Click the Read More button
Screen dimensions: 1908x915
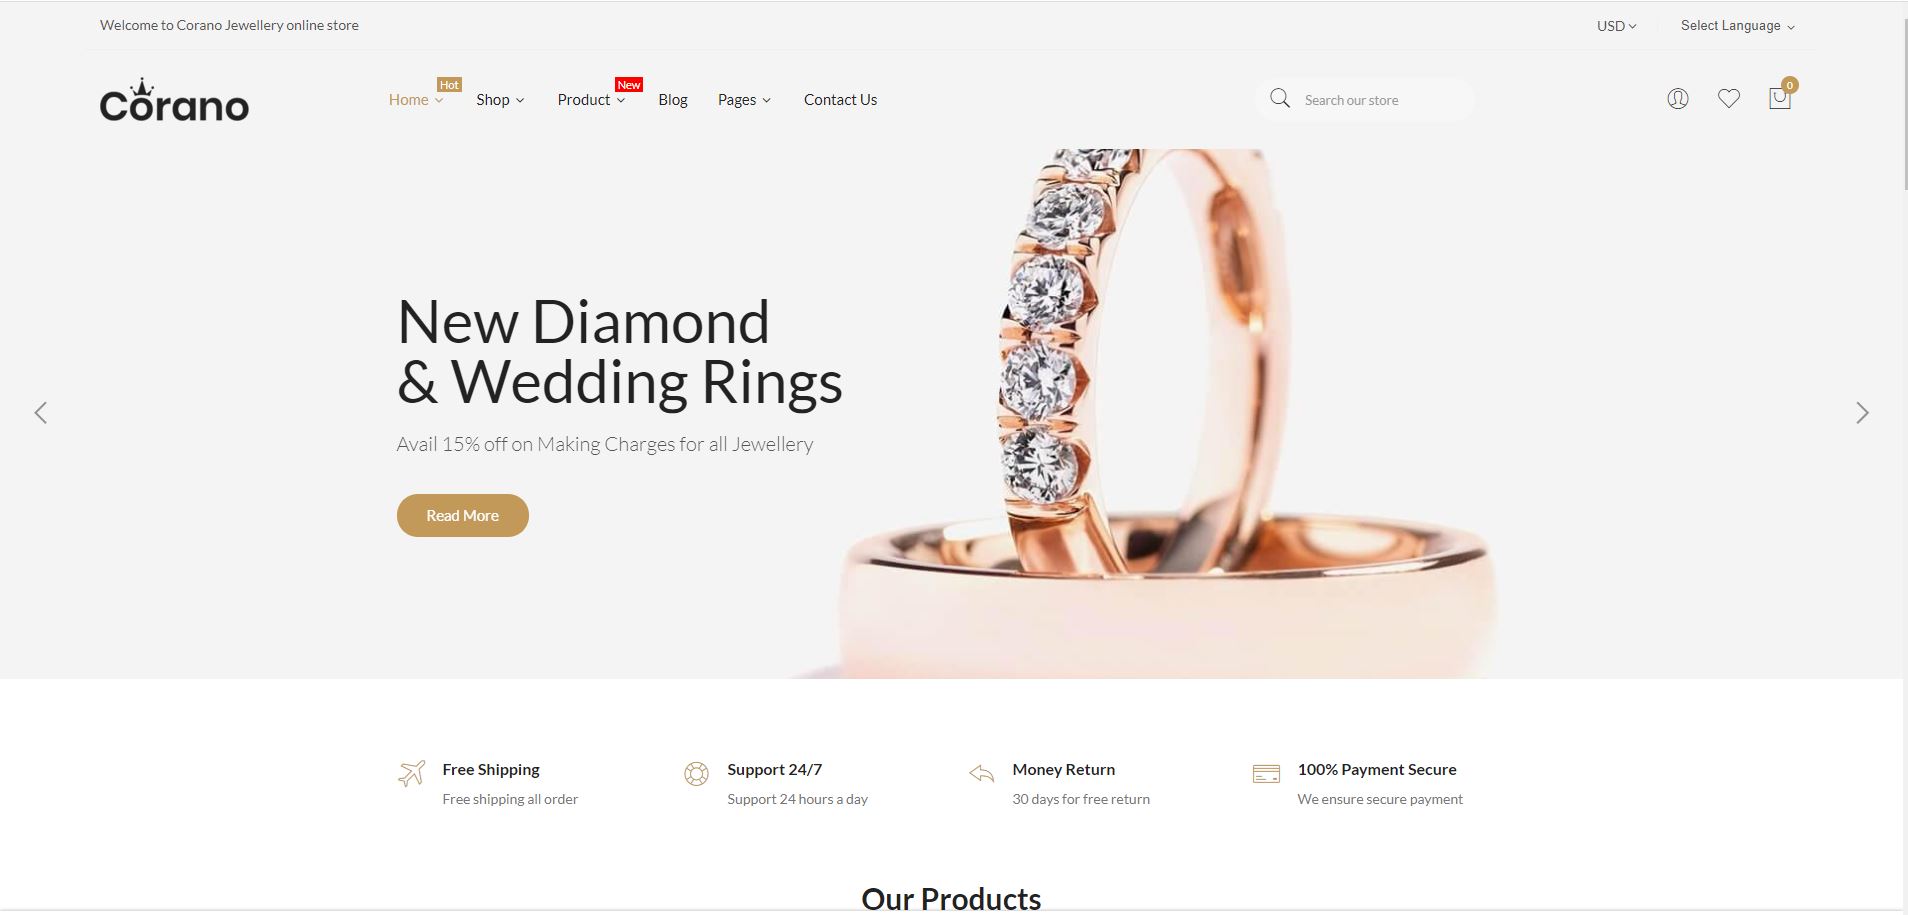pos(463,515)
